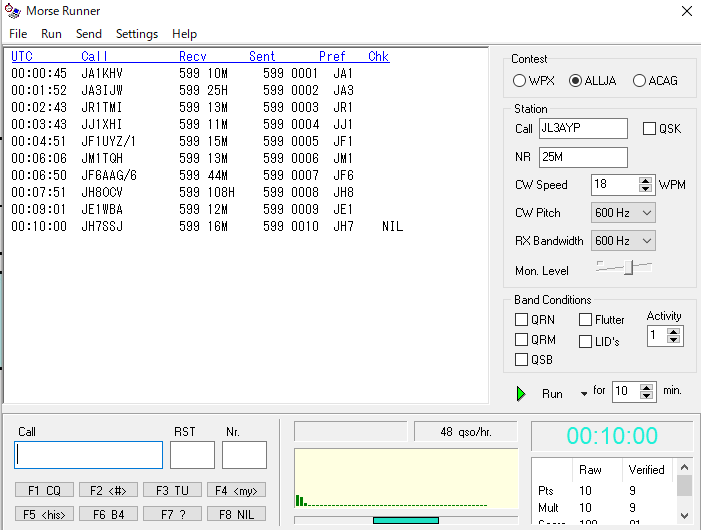Screen dimensions: 701x530
Task: Focus the Nr. entry field
Action: coord(244,455)
